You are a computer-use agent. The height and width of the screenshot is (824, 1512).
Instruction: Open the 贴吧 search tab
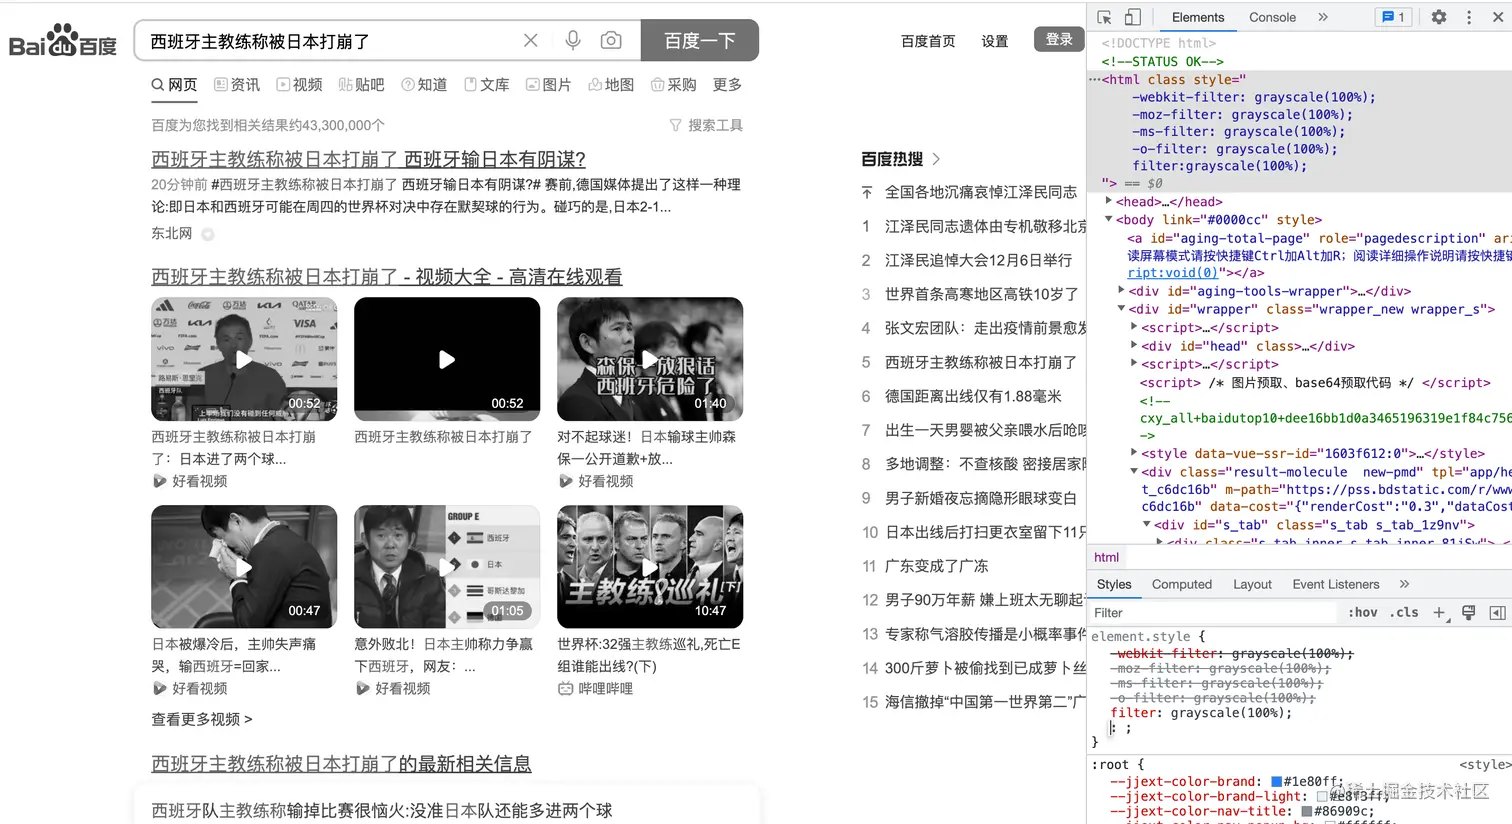[x=361, y=85]
